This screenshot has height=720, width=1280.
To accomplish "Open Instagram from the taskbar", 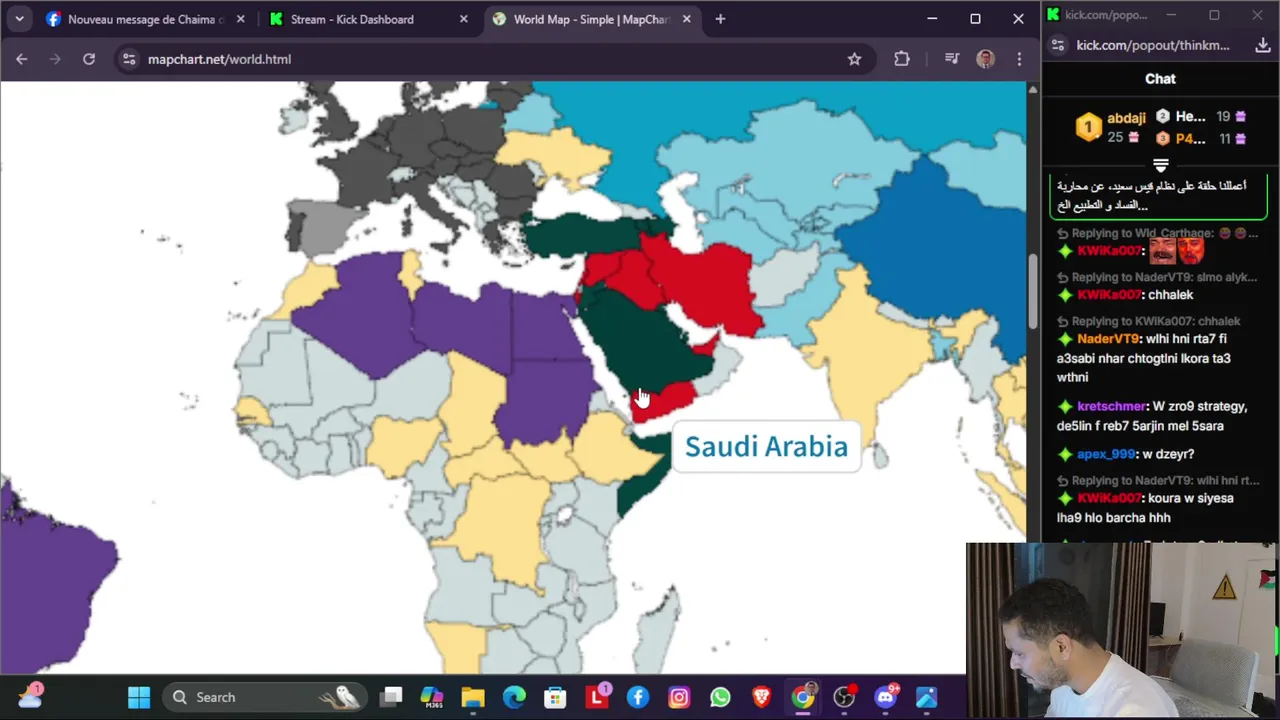I will (x=679, y=697).
